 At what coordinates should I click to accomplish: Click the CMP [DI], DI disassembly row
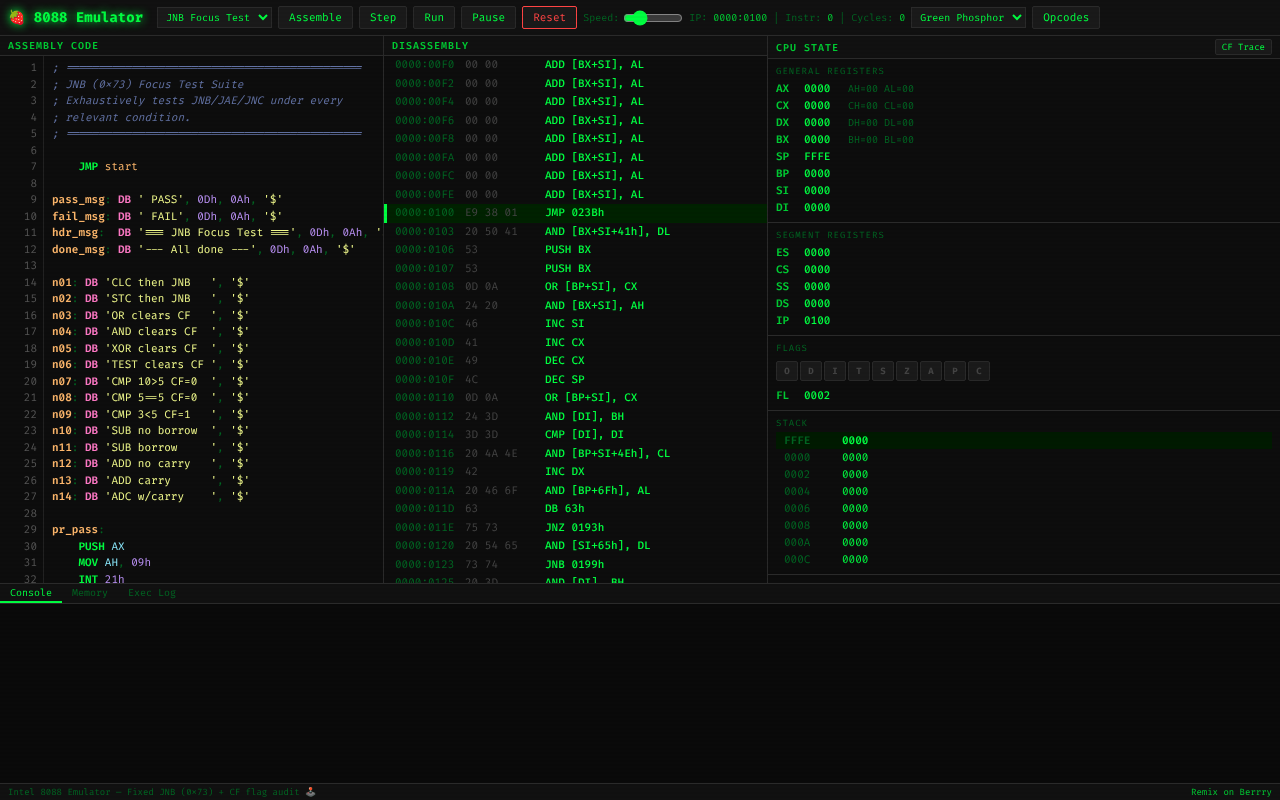575,435
